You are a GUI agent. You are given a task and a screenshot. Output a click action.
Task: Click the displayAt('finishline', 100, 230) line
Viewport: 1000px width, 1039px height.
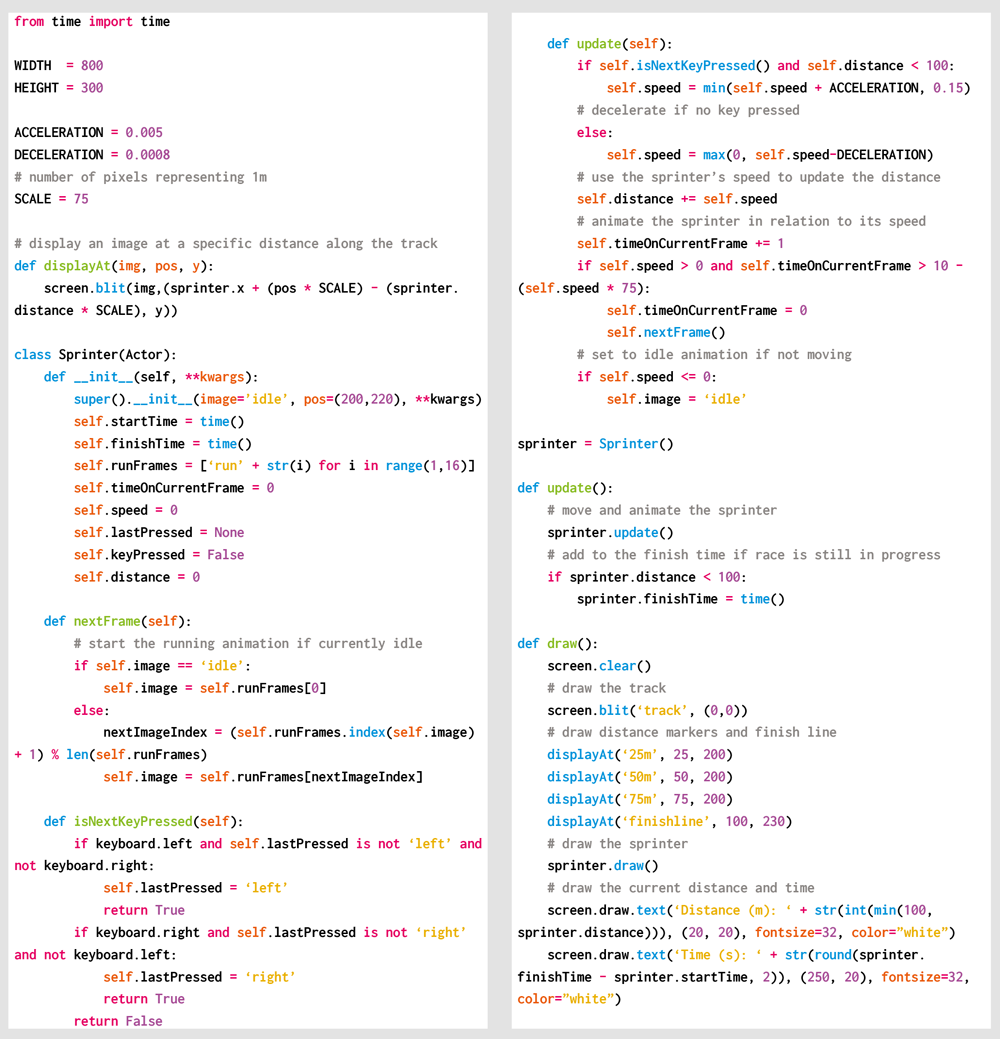(669, 821)
